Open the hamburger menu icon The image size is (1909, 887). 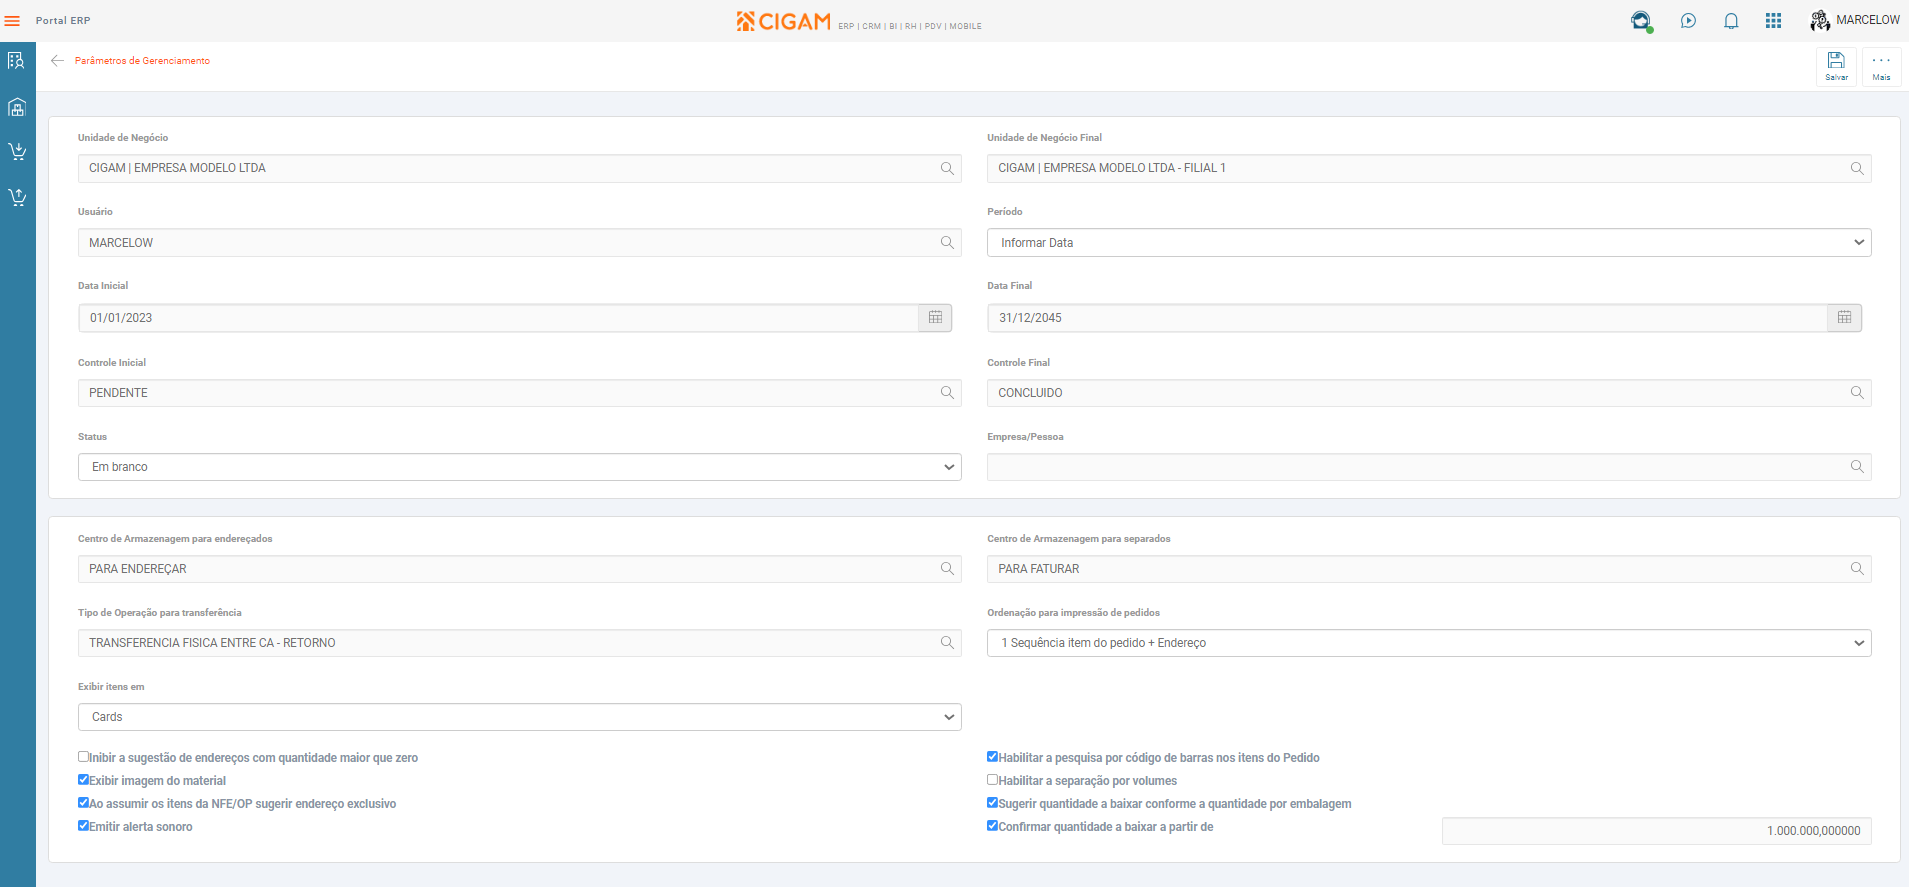point(12,21)
